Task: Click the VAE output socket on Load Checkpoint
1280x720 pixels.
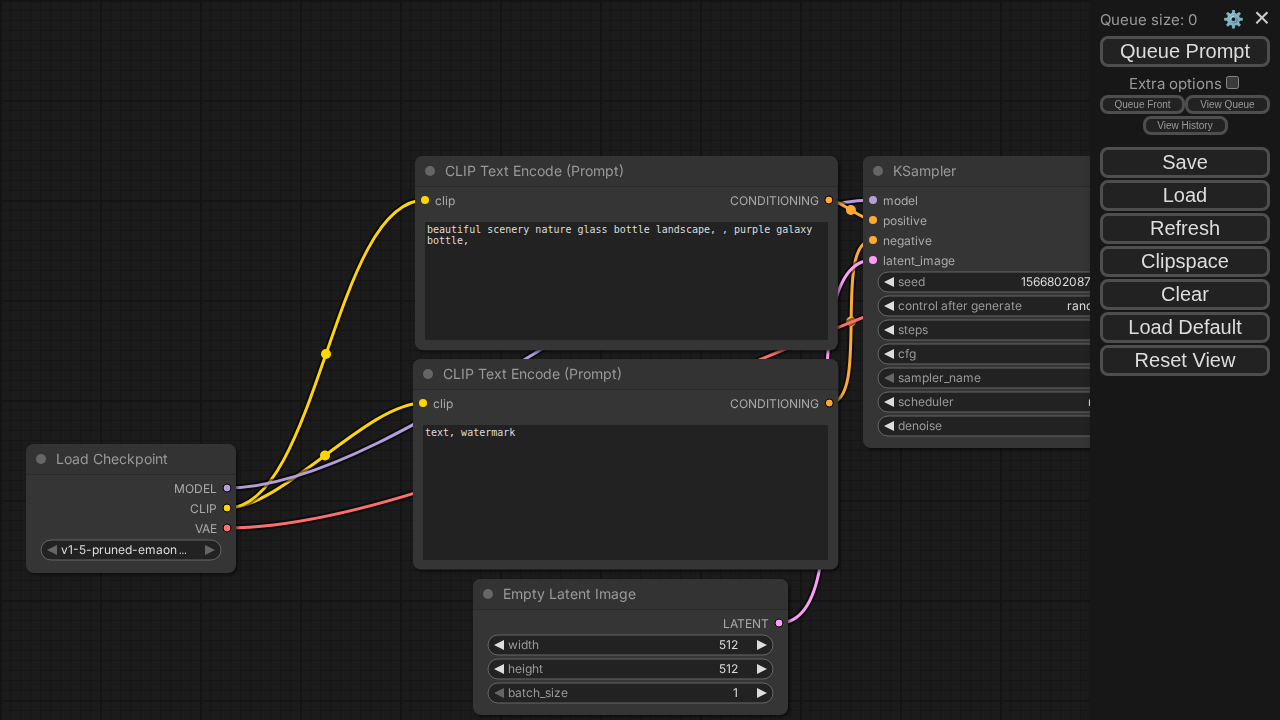Action: 227,528
